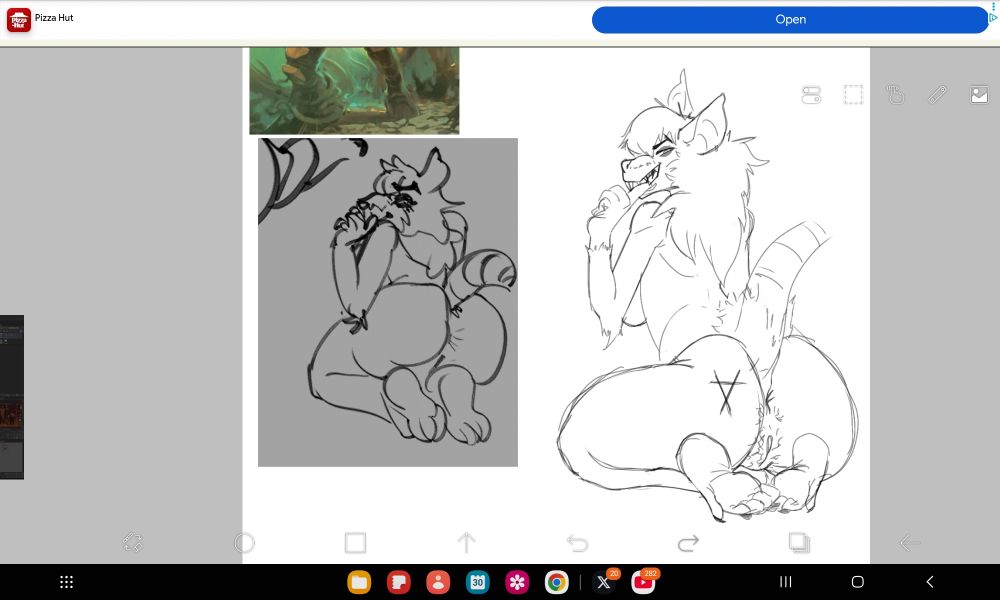The width and height of the screenshot is (1000, 600).
Task: Select the green forest reference image
Action: point(354,91)
